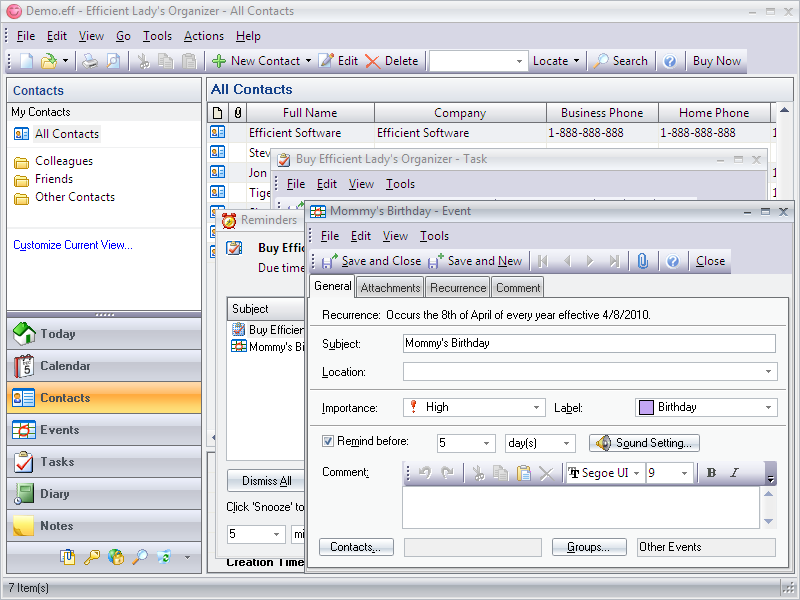Click the print icon in main toolbar
Viewport: 800px width, 600px height.
[x=90, y=61]
